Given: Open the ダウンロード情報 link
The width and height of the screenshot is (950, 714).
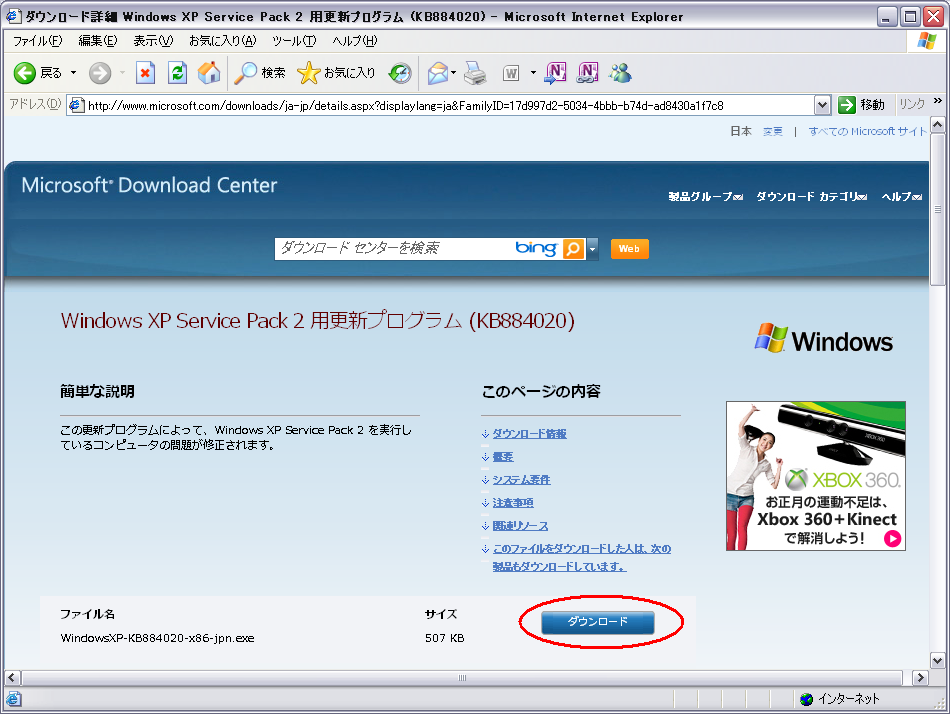Looking at the screenshot, I should tap(530, 433).
